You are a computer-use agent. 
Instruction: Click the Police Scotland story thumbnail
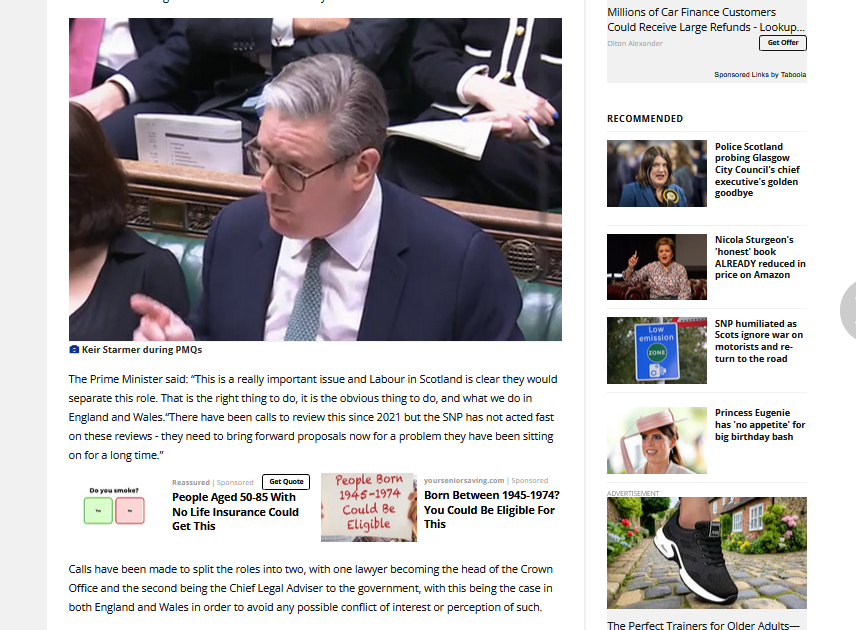tap(657, 174)
